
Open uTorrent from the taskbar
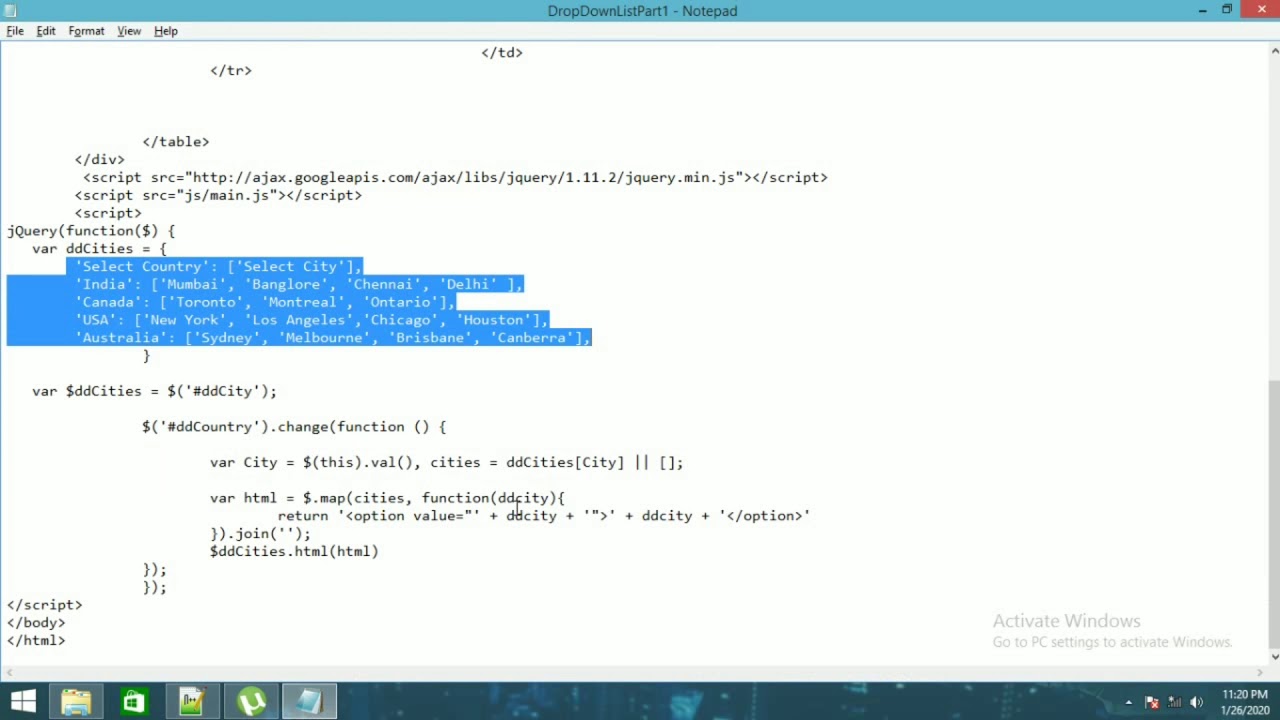click(x=251, y=702)
